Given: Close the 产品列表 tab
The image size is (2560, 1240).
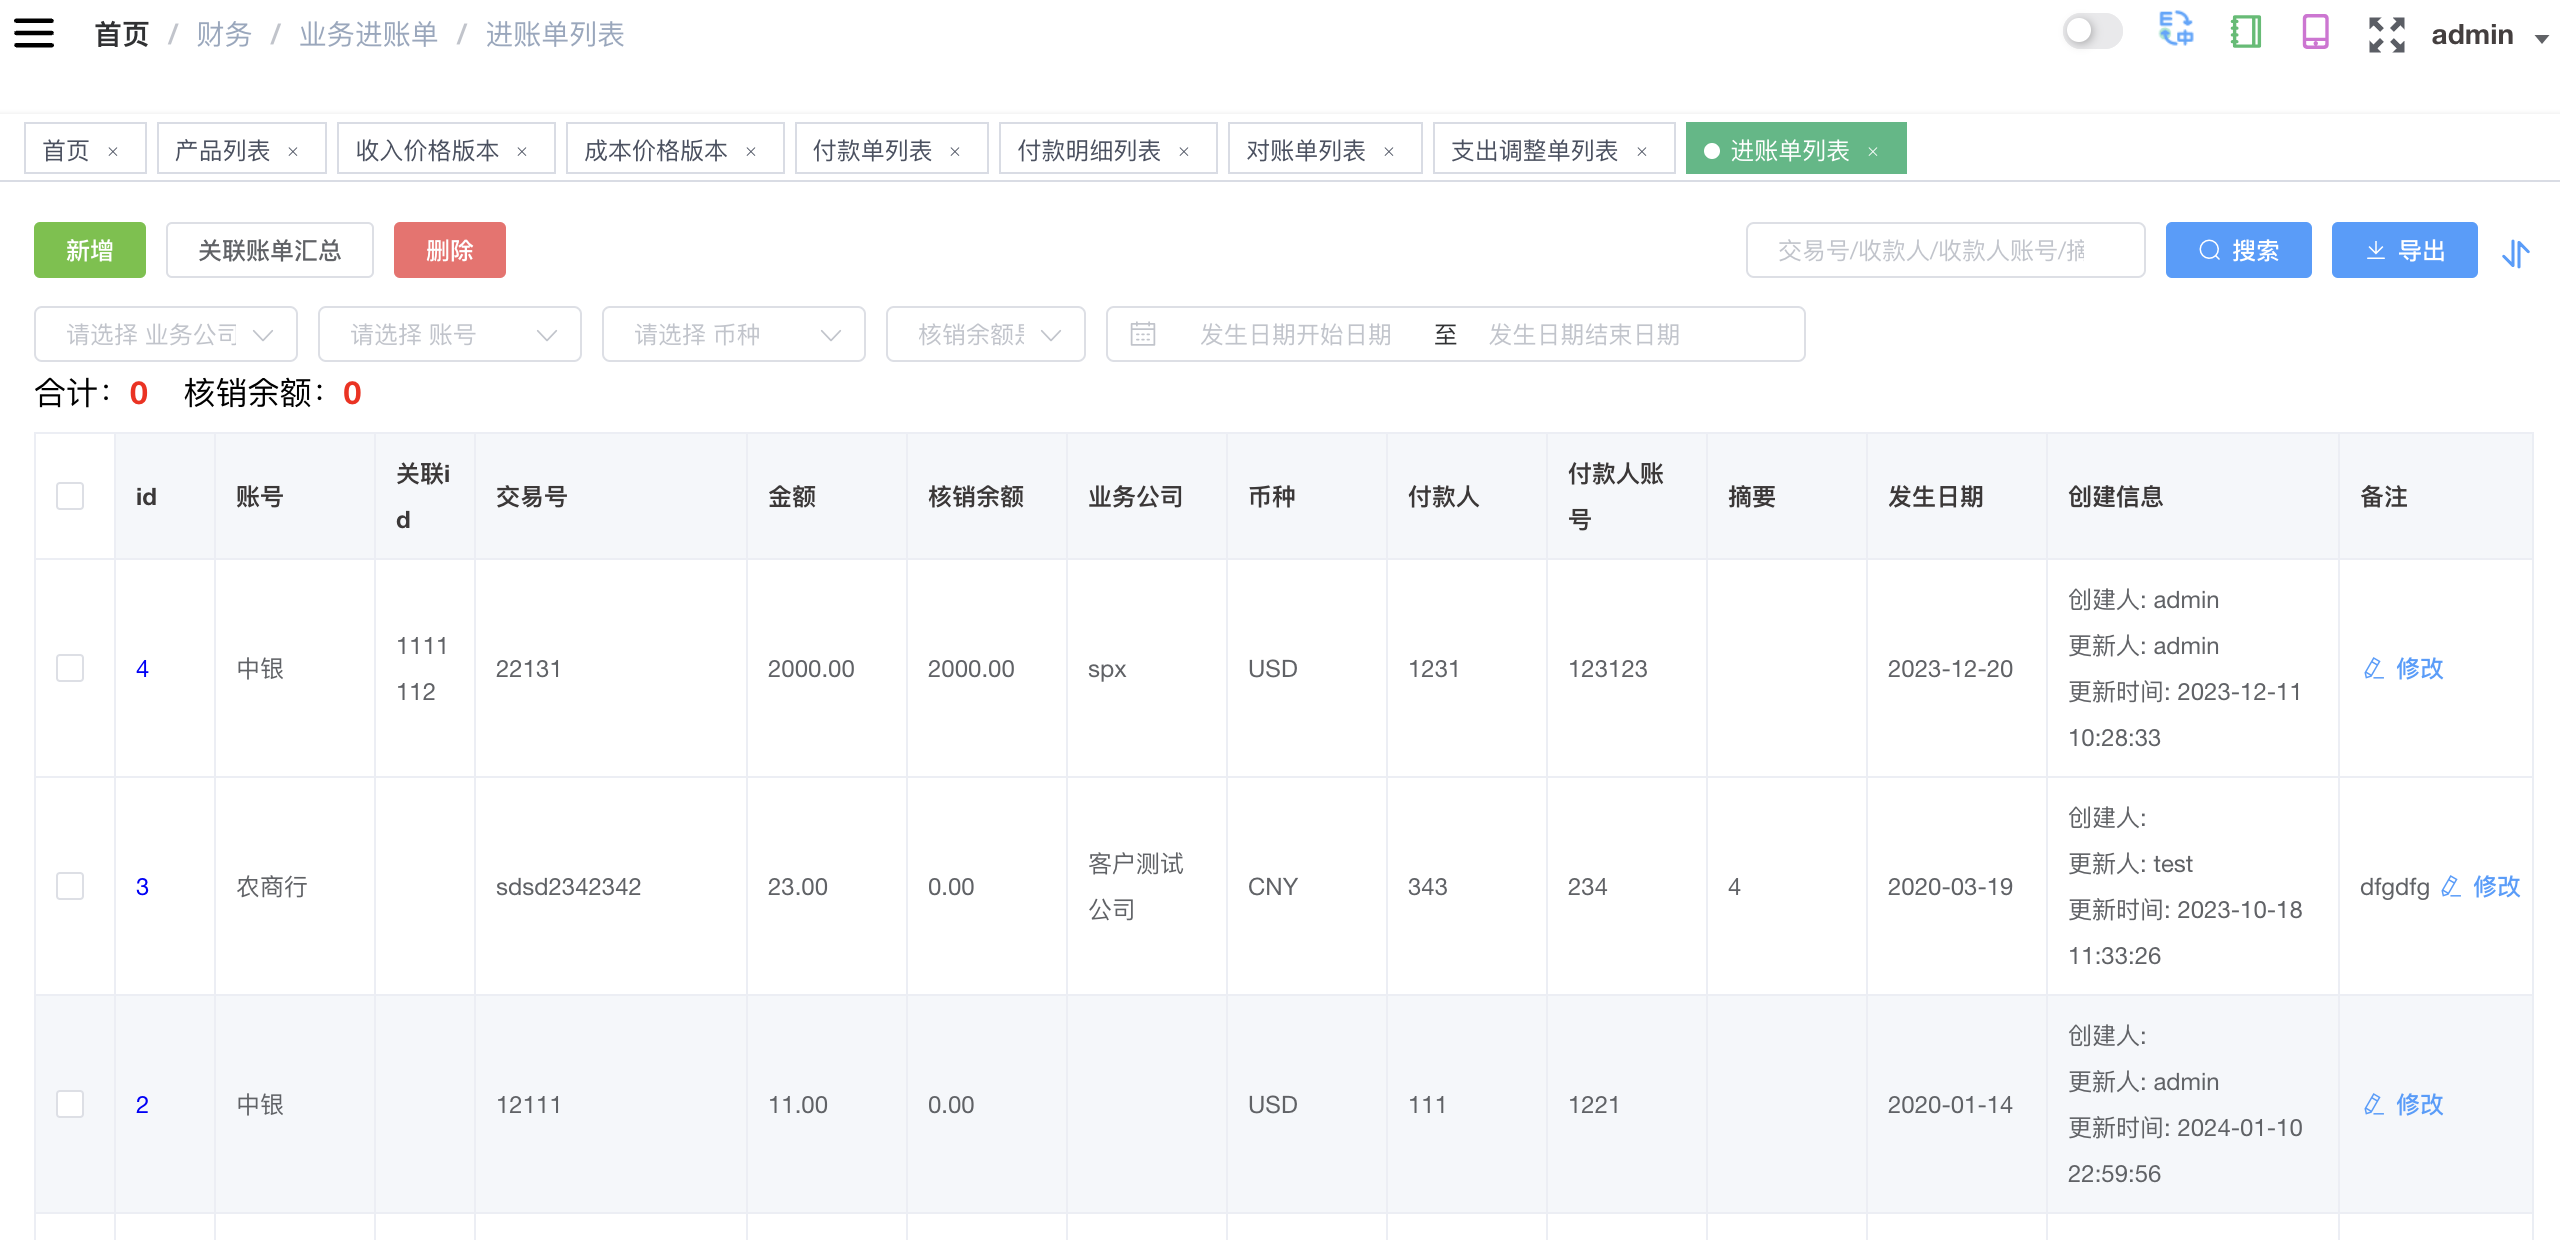Looking at the screenshot, I should (x=293, y=152).
